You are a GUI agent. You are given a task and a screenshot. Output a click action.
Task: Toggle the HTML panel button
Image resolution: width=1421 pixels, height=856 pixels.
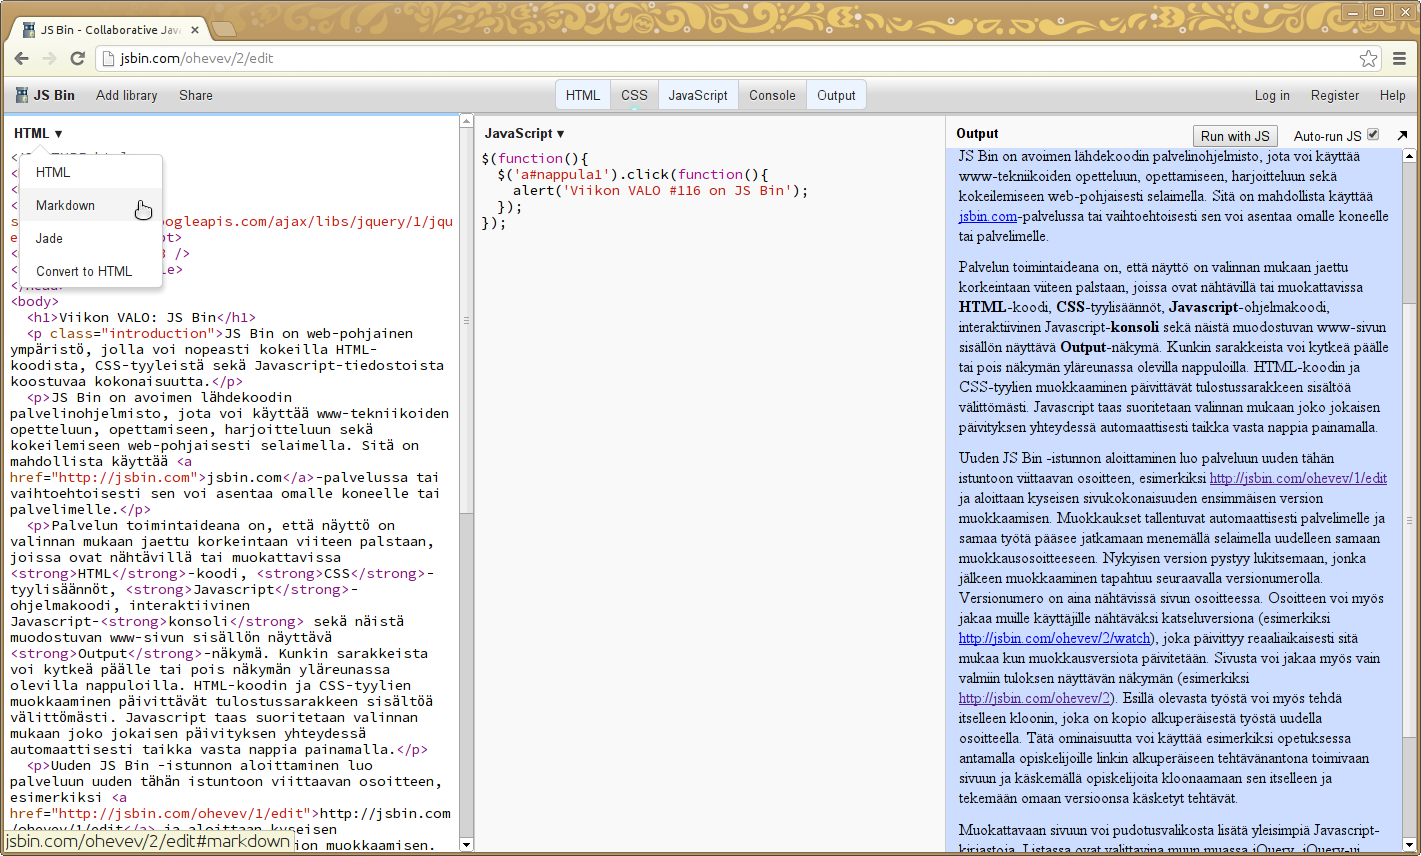point(583,95)
